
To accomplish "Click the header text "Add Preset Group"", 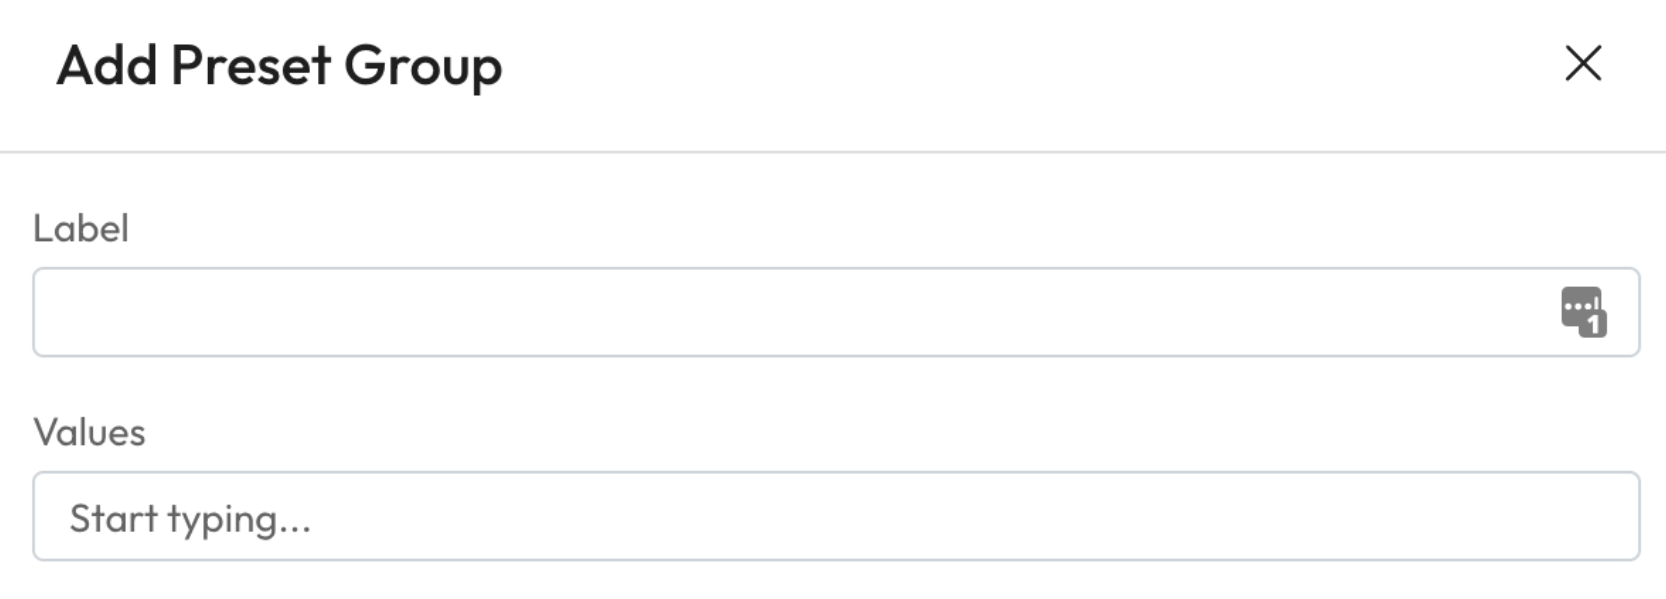I will pyautogui.click(x=279, y=66).
